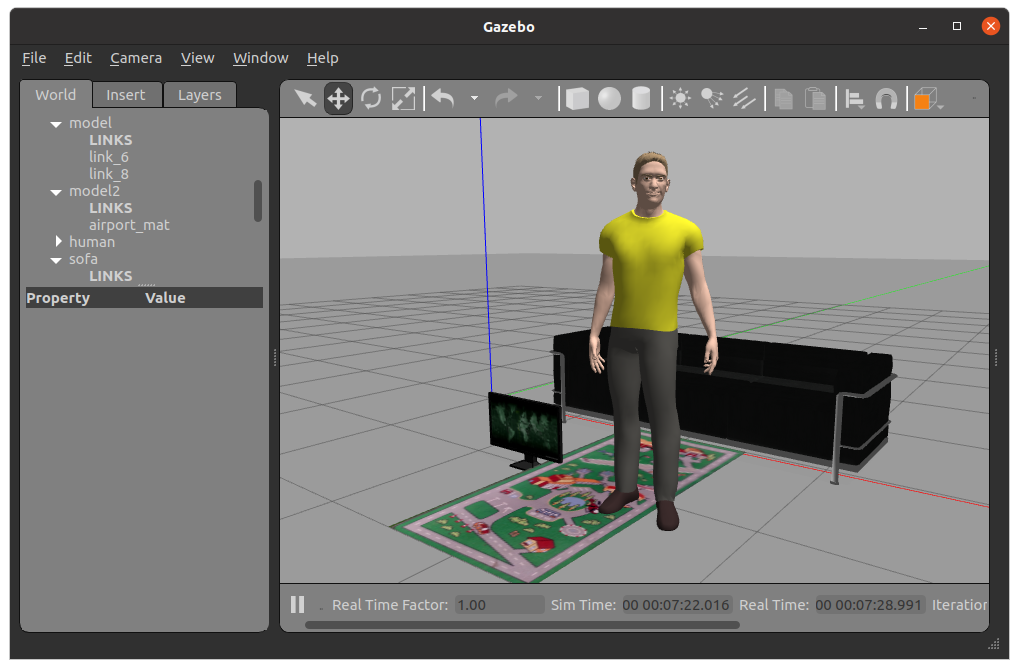Select the rotate mode tool

371,99
